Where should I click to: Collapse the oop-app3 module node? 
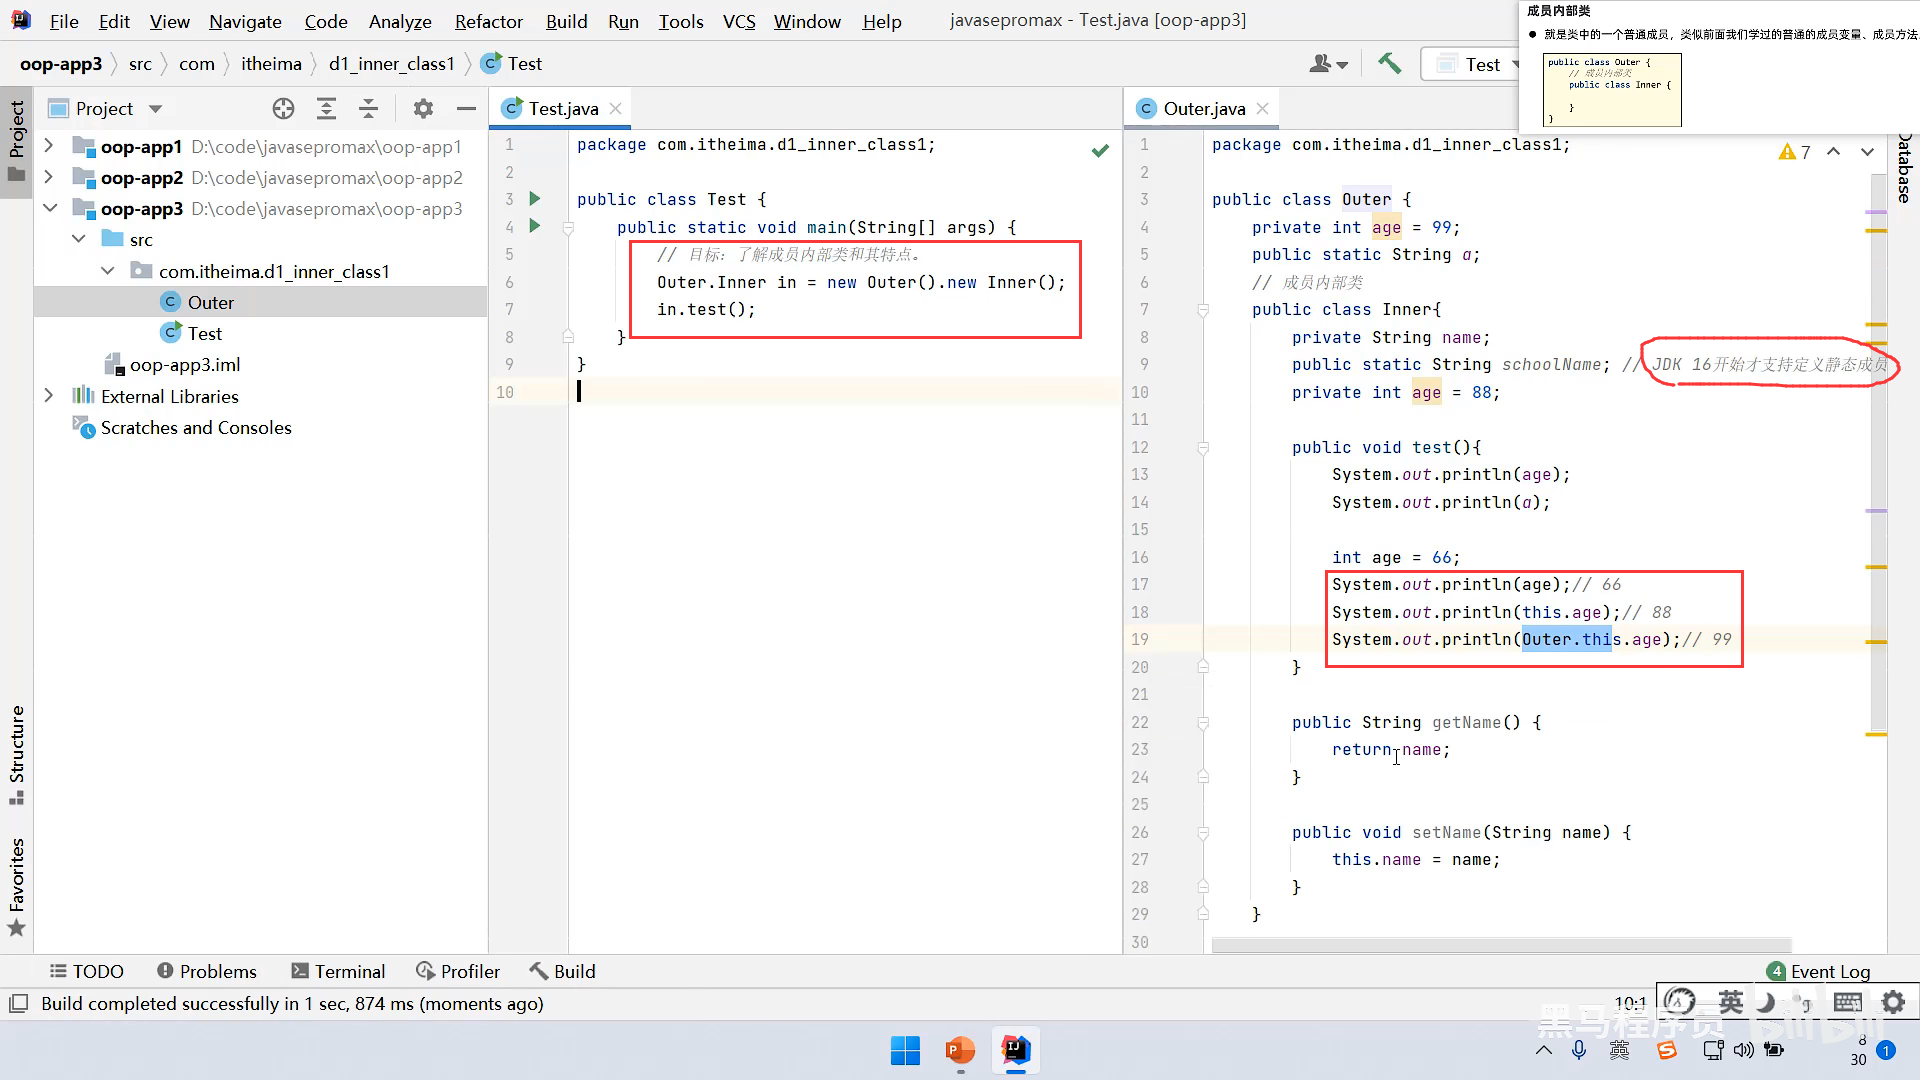50,208
